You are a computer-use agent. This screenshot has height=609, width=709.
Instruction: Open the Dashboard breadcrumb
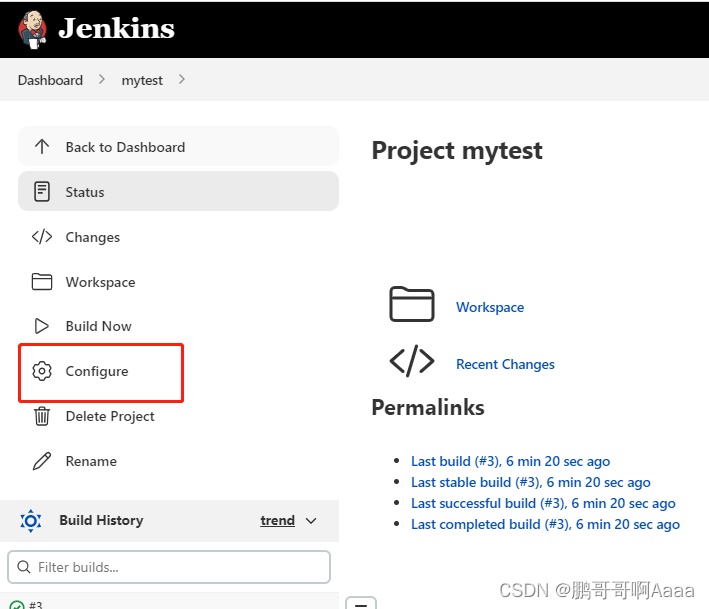pyautogui.click(x=50, y=80)
